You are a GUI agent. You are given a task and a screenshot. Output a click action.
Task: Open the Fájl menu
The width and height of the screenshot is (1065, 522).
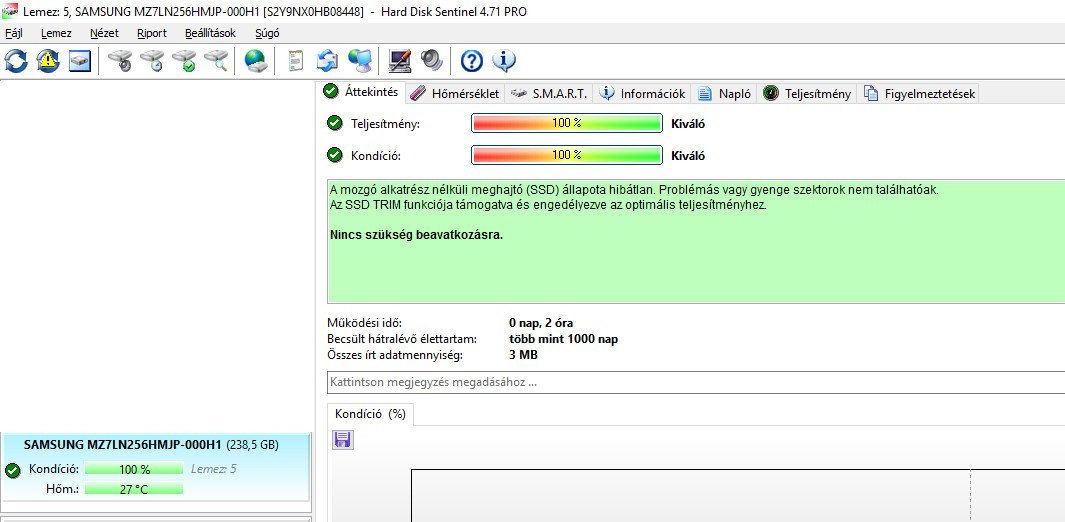[14, 33]
